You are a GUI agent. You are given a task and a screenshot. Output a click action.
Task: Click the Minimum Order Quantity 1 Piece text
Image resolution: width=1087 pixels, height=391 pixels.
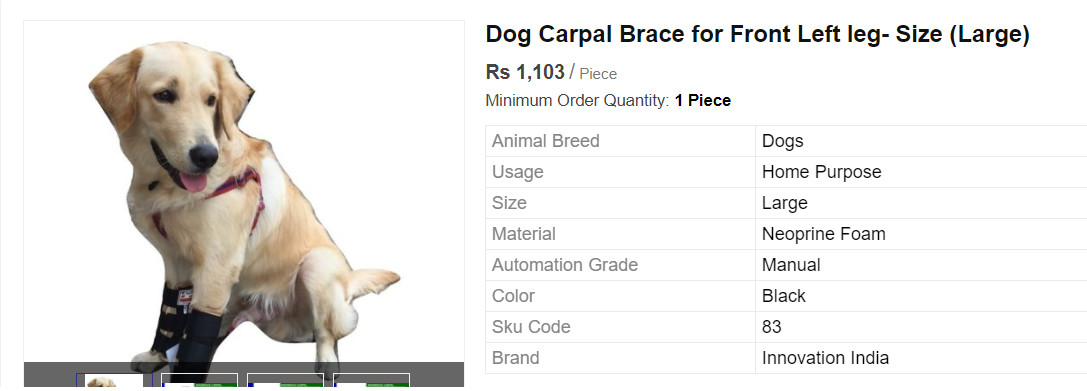coord(608,101)
